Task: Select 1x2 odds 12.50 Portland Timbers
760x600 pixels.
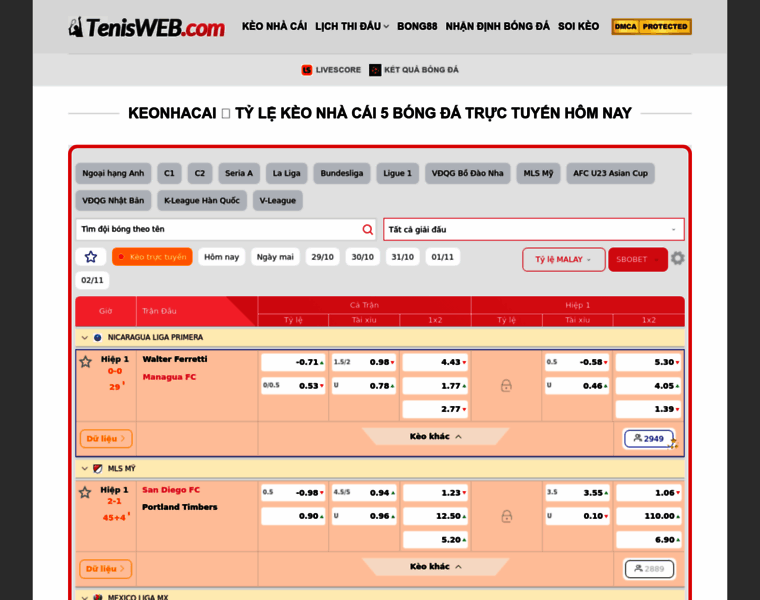Action: [435, 516]
